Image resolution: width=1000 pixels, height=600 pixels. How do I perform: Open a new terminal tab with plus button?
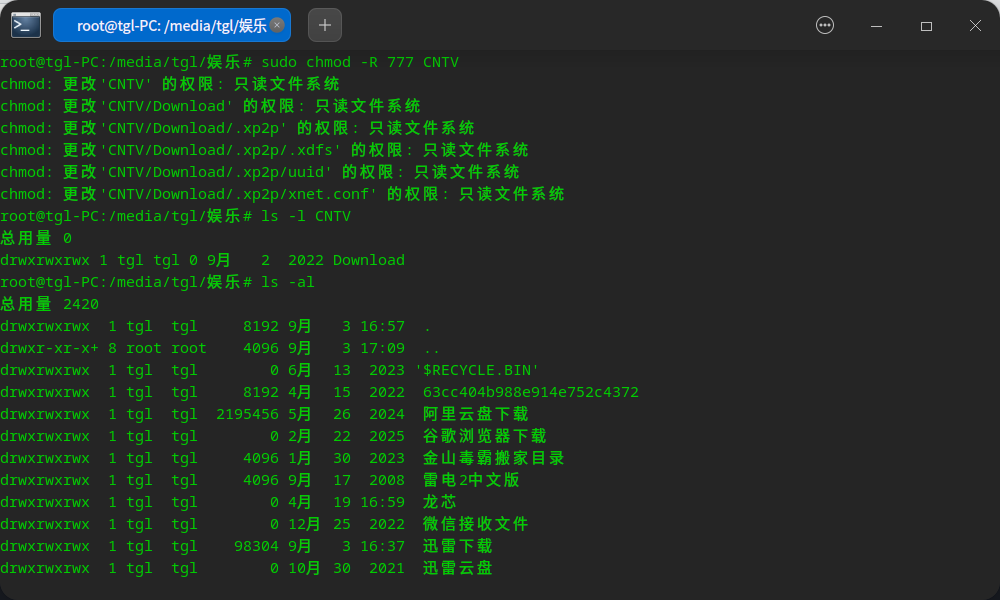(325, 26)
